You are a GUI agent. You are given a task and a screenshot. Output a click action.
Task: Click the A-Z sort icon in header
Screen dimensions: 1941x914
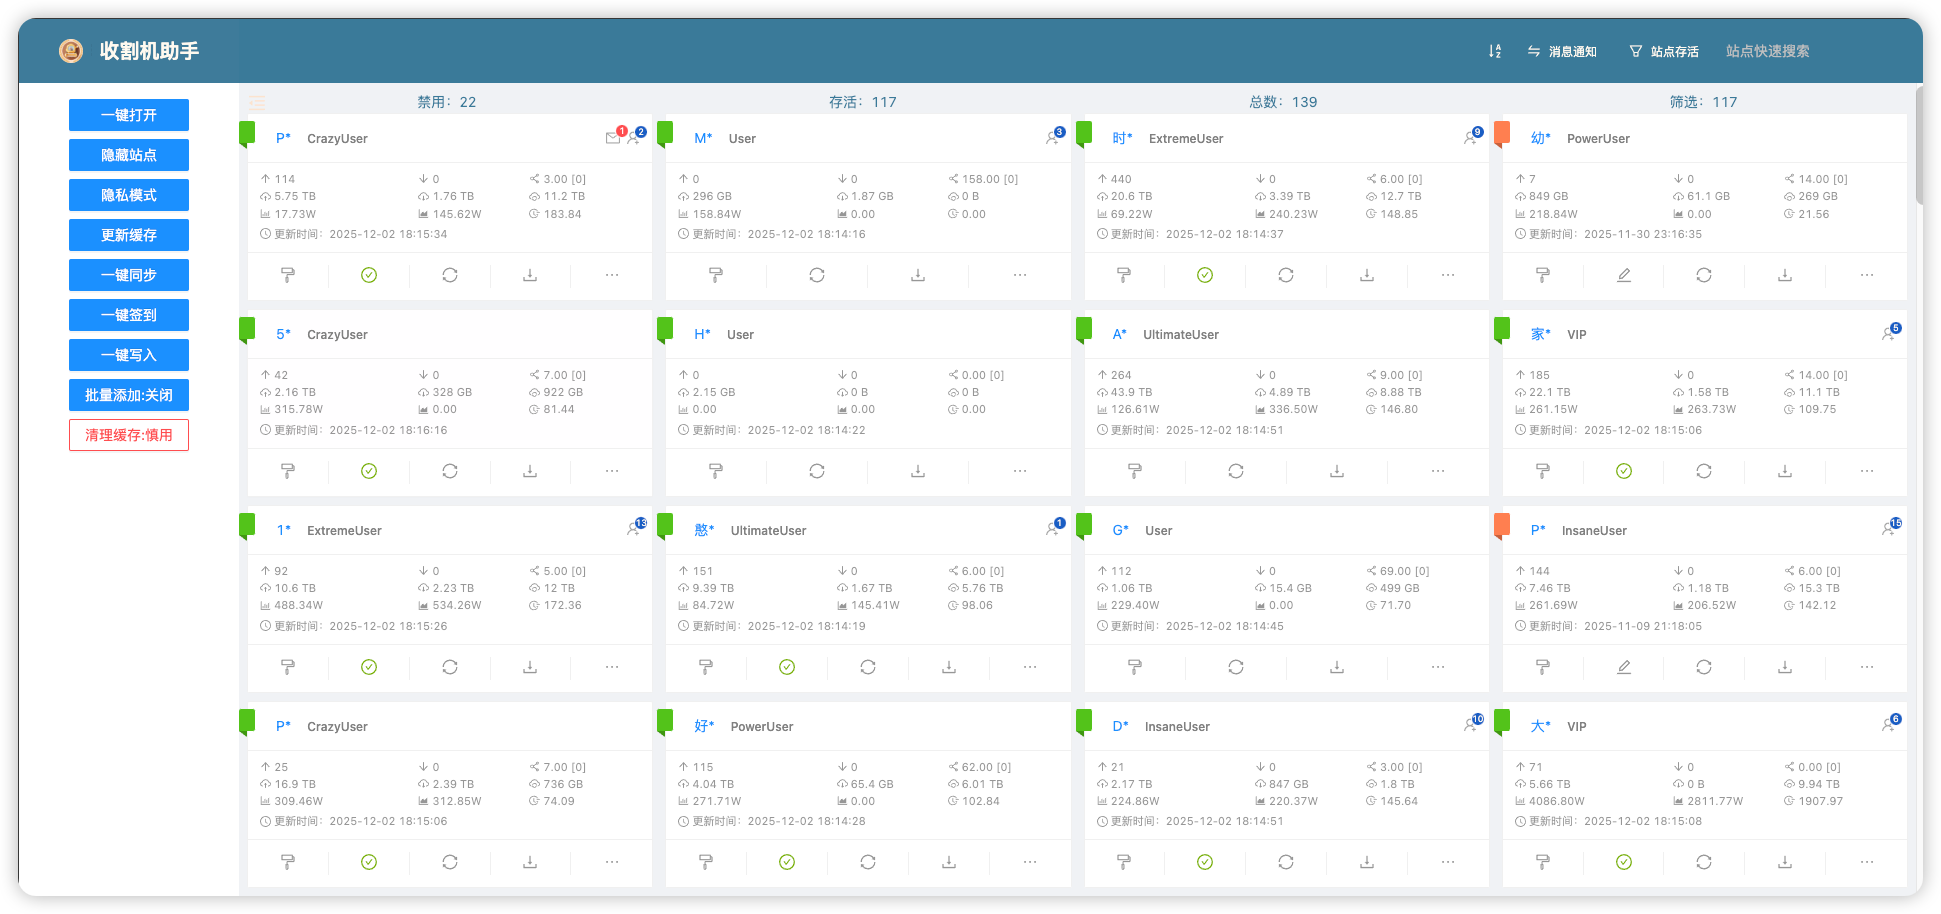click(1494, 51)
